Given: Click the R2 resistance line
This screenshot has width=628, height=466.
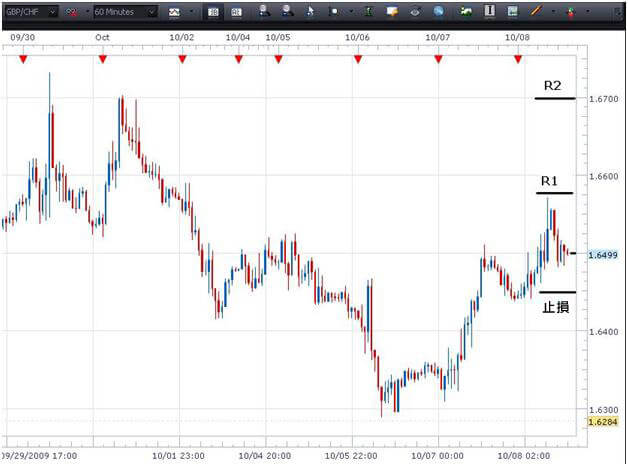Looking at the screenshot, I should [554, 99].
